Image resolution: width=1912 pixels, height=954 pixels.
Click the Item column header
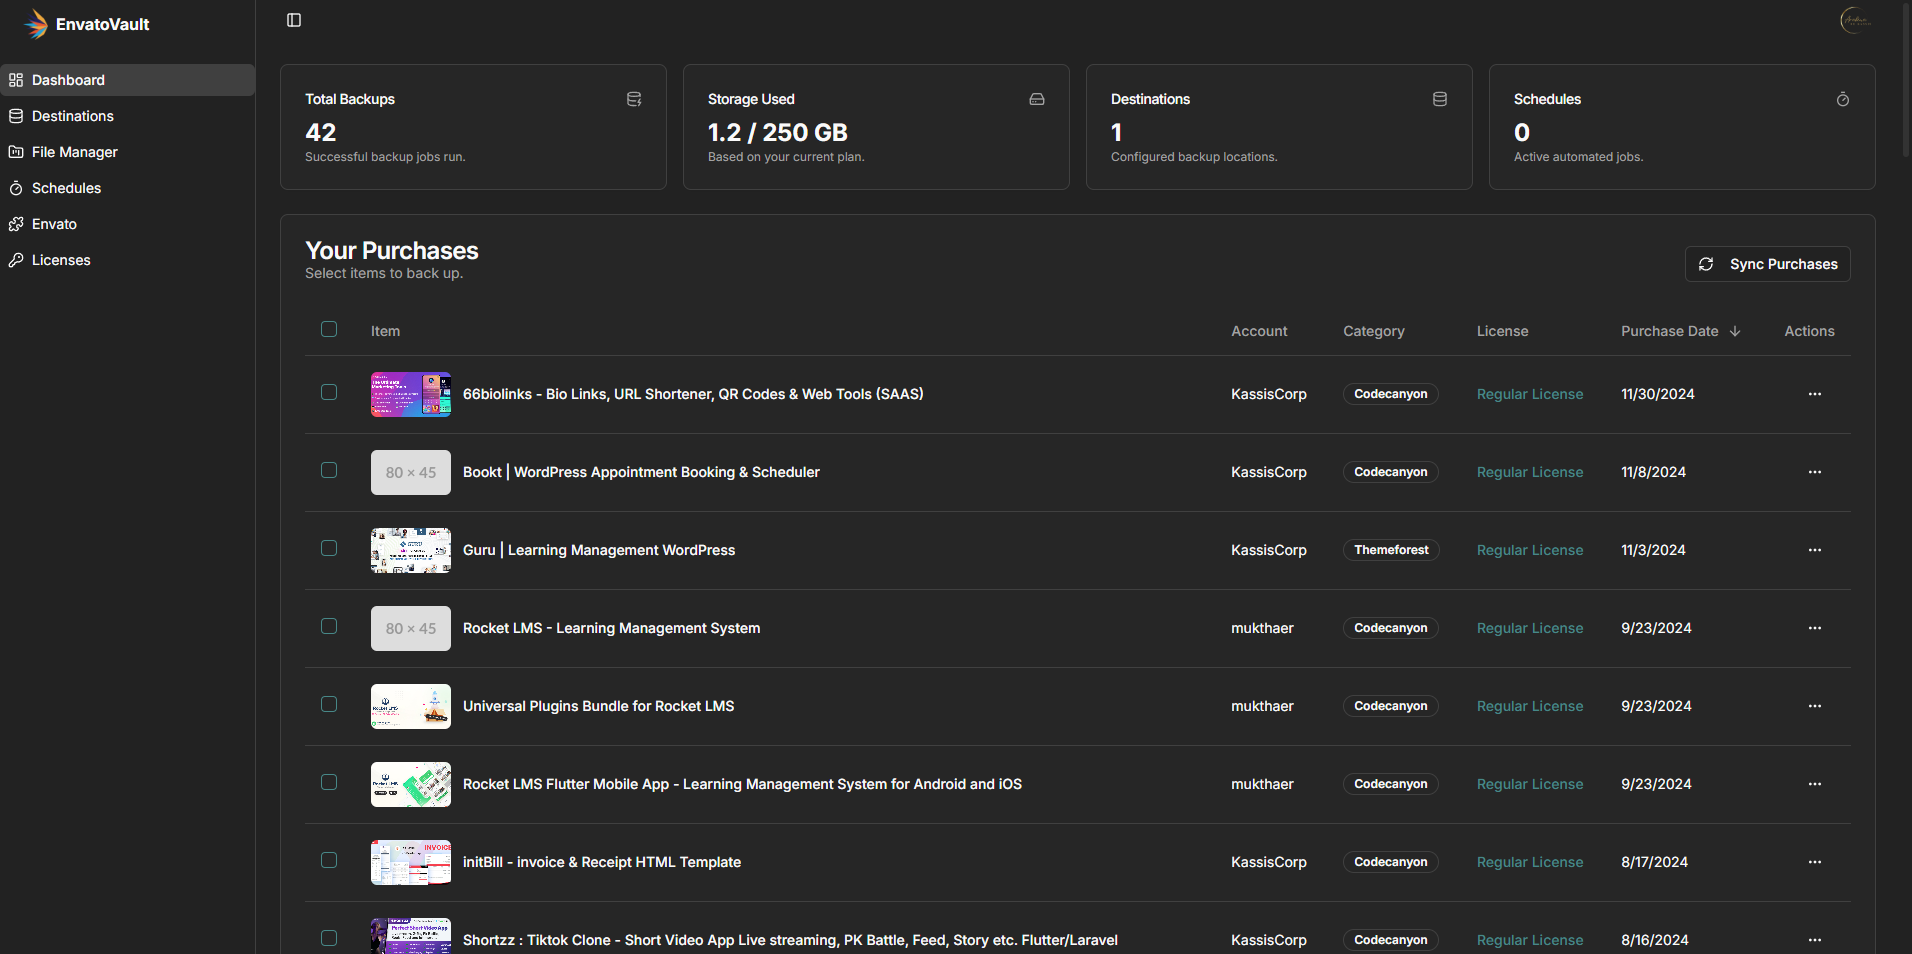coord(385,331)
